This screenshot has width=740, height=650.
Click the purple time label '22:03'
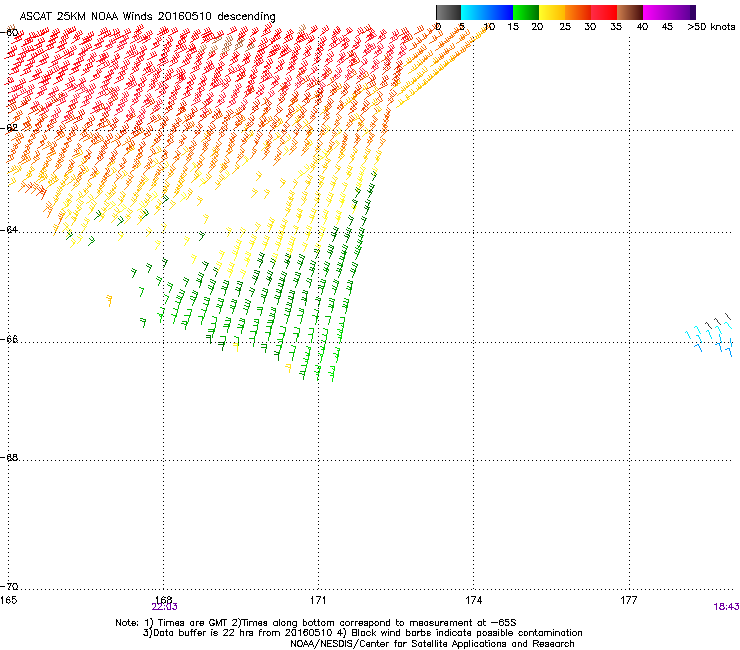(x=165, y=607)
